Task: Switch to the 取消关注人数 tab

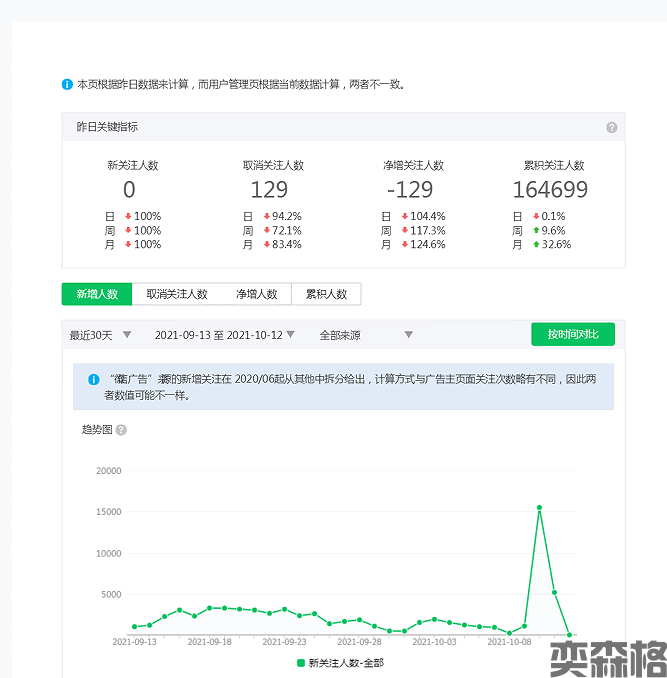Action: point(177,294)
